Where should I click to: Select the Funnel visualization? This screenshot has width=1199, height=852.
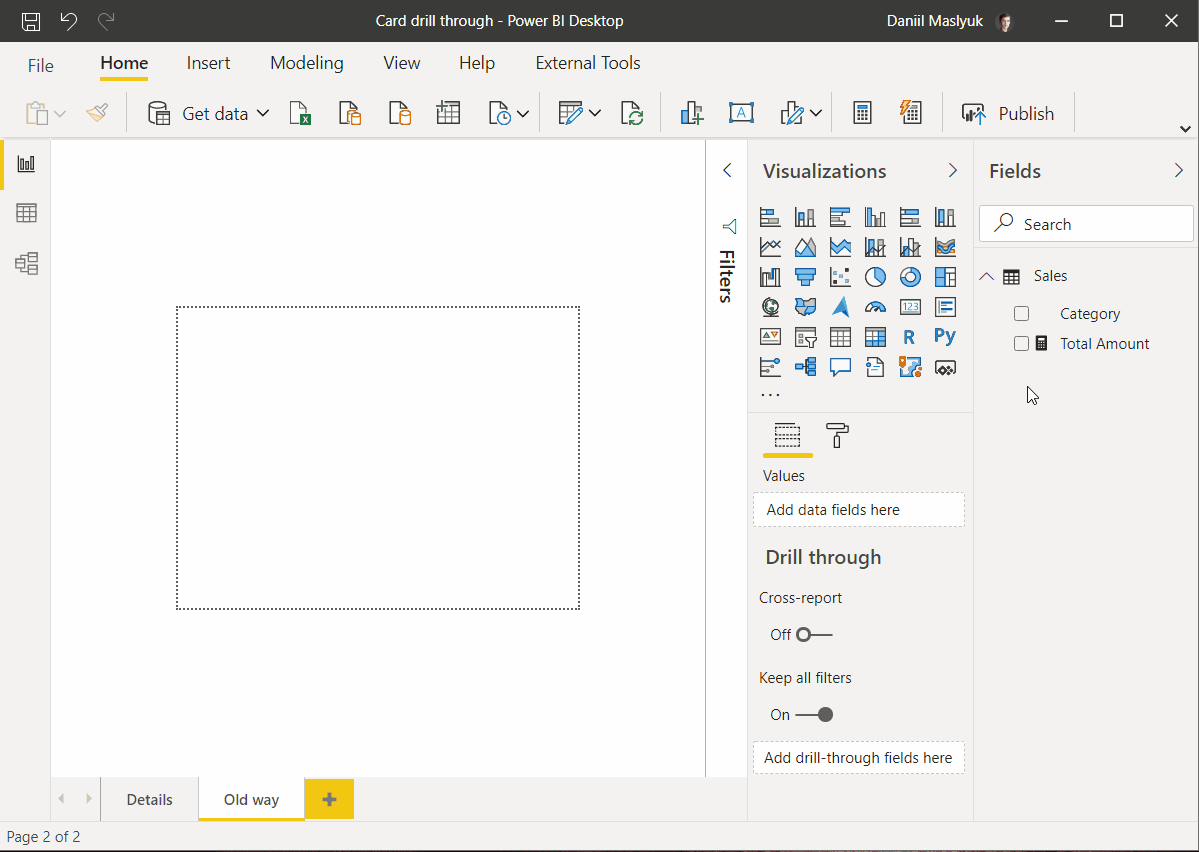coord(805,277)
